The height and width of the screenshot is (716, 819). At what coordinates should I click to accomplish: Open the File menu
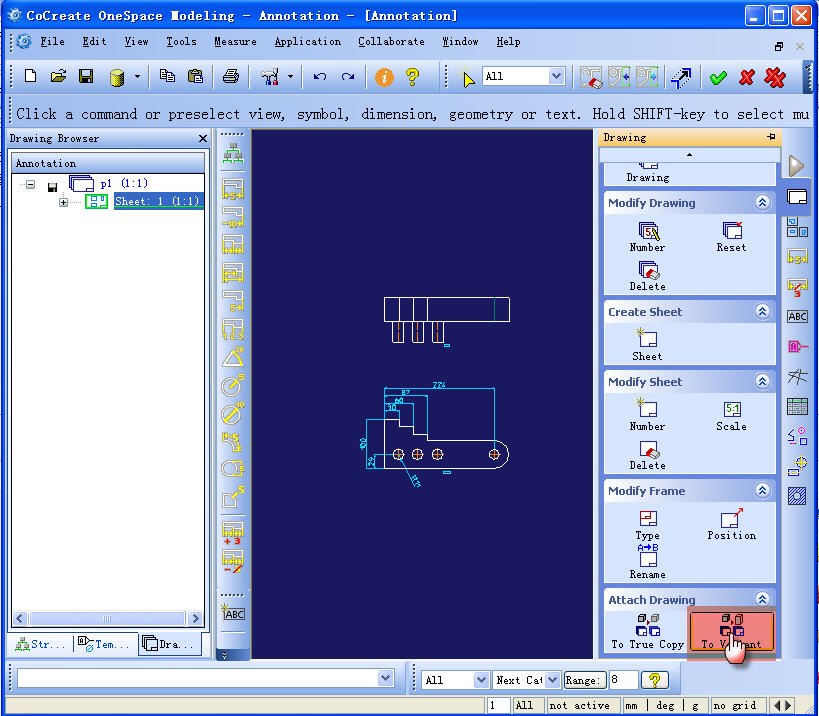pos(52,42)
